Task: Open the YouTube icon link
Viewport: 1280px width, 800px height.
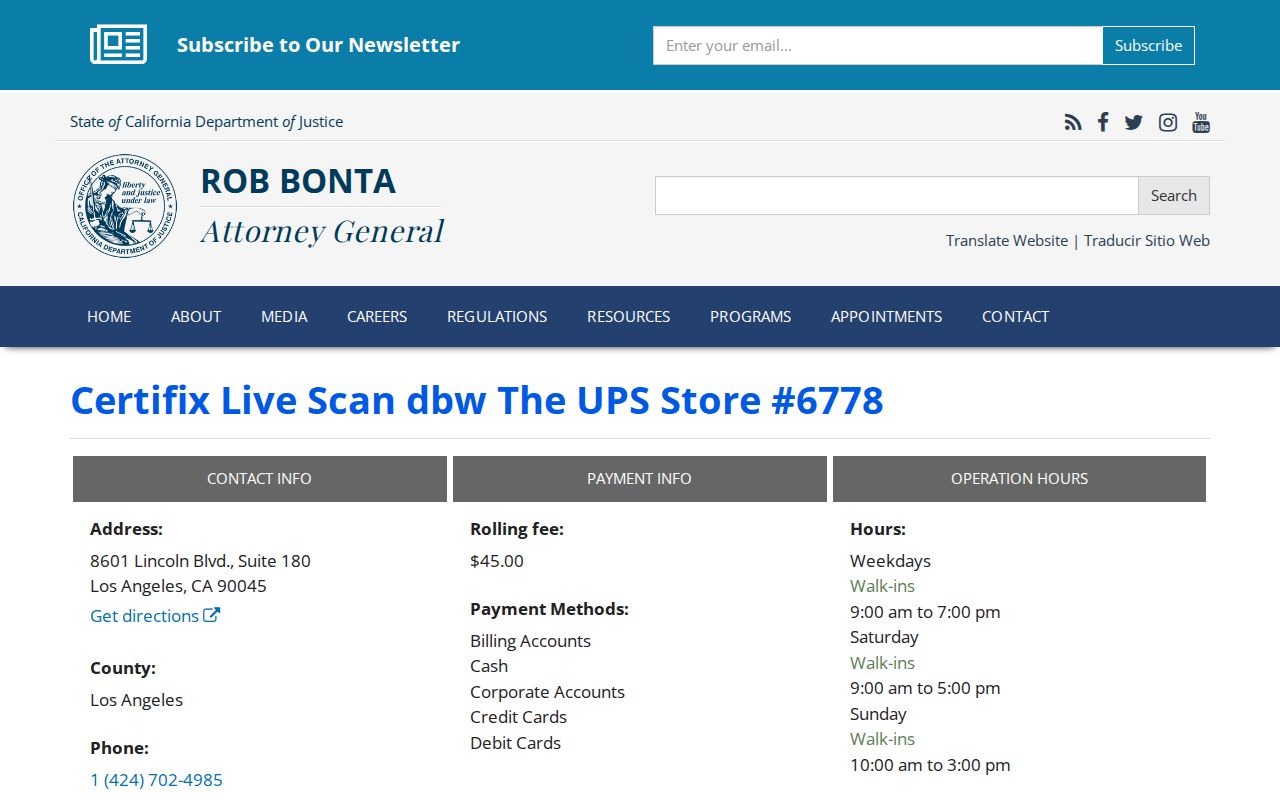Action: (x=1201, y=122)
